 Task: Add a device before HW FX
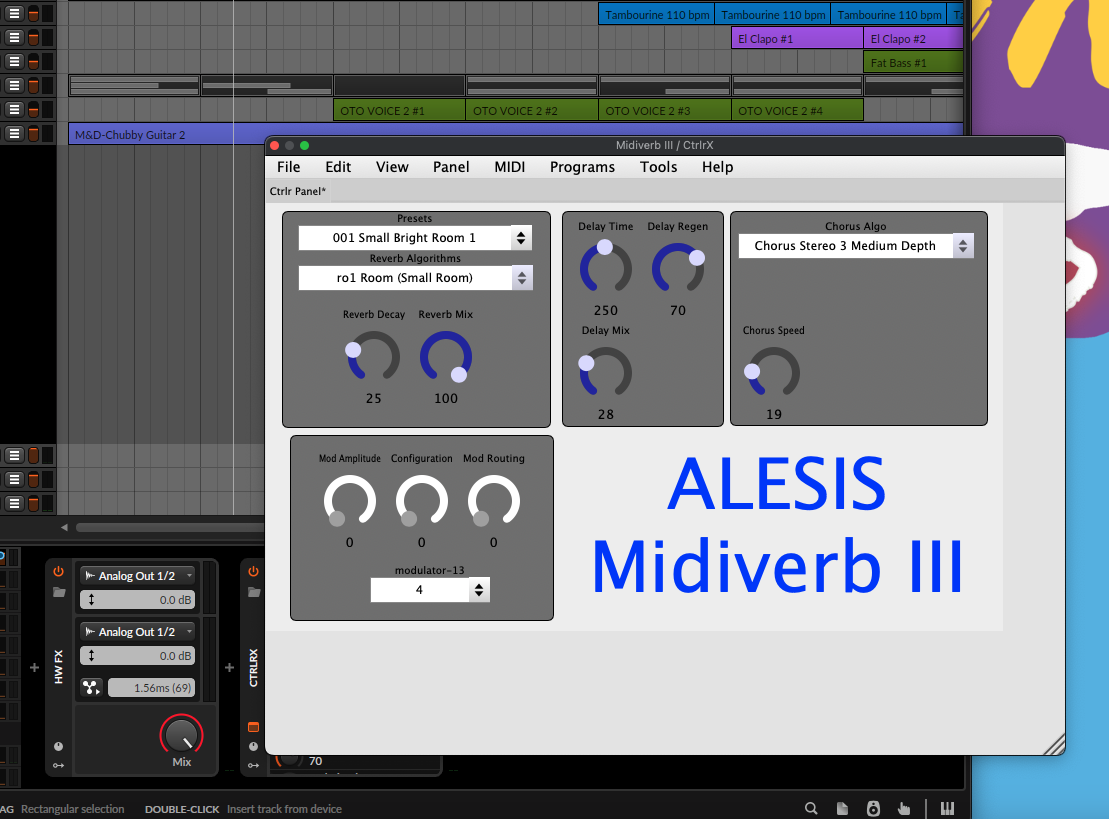point(34,667)
